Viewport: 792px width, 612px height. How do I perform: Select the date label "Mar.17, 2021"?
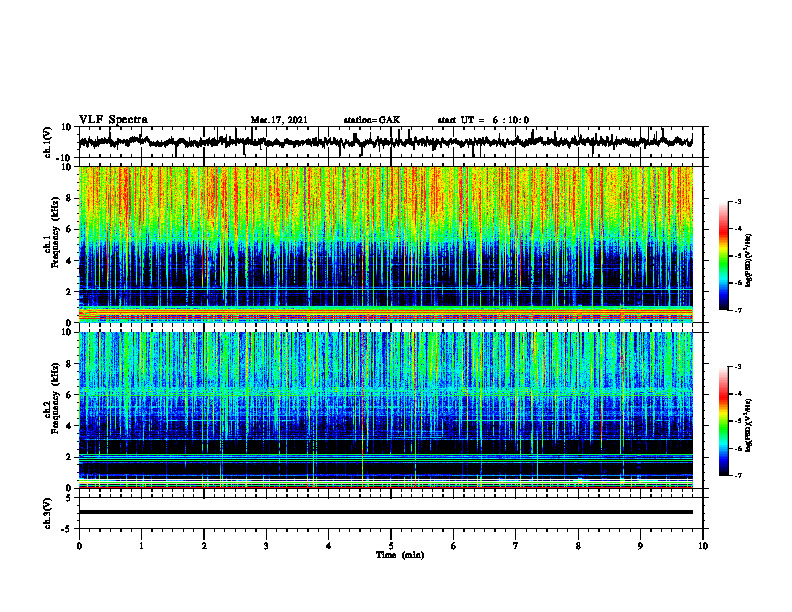click(x=279, y=120)
